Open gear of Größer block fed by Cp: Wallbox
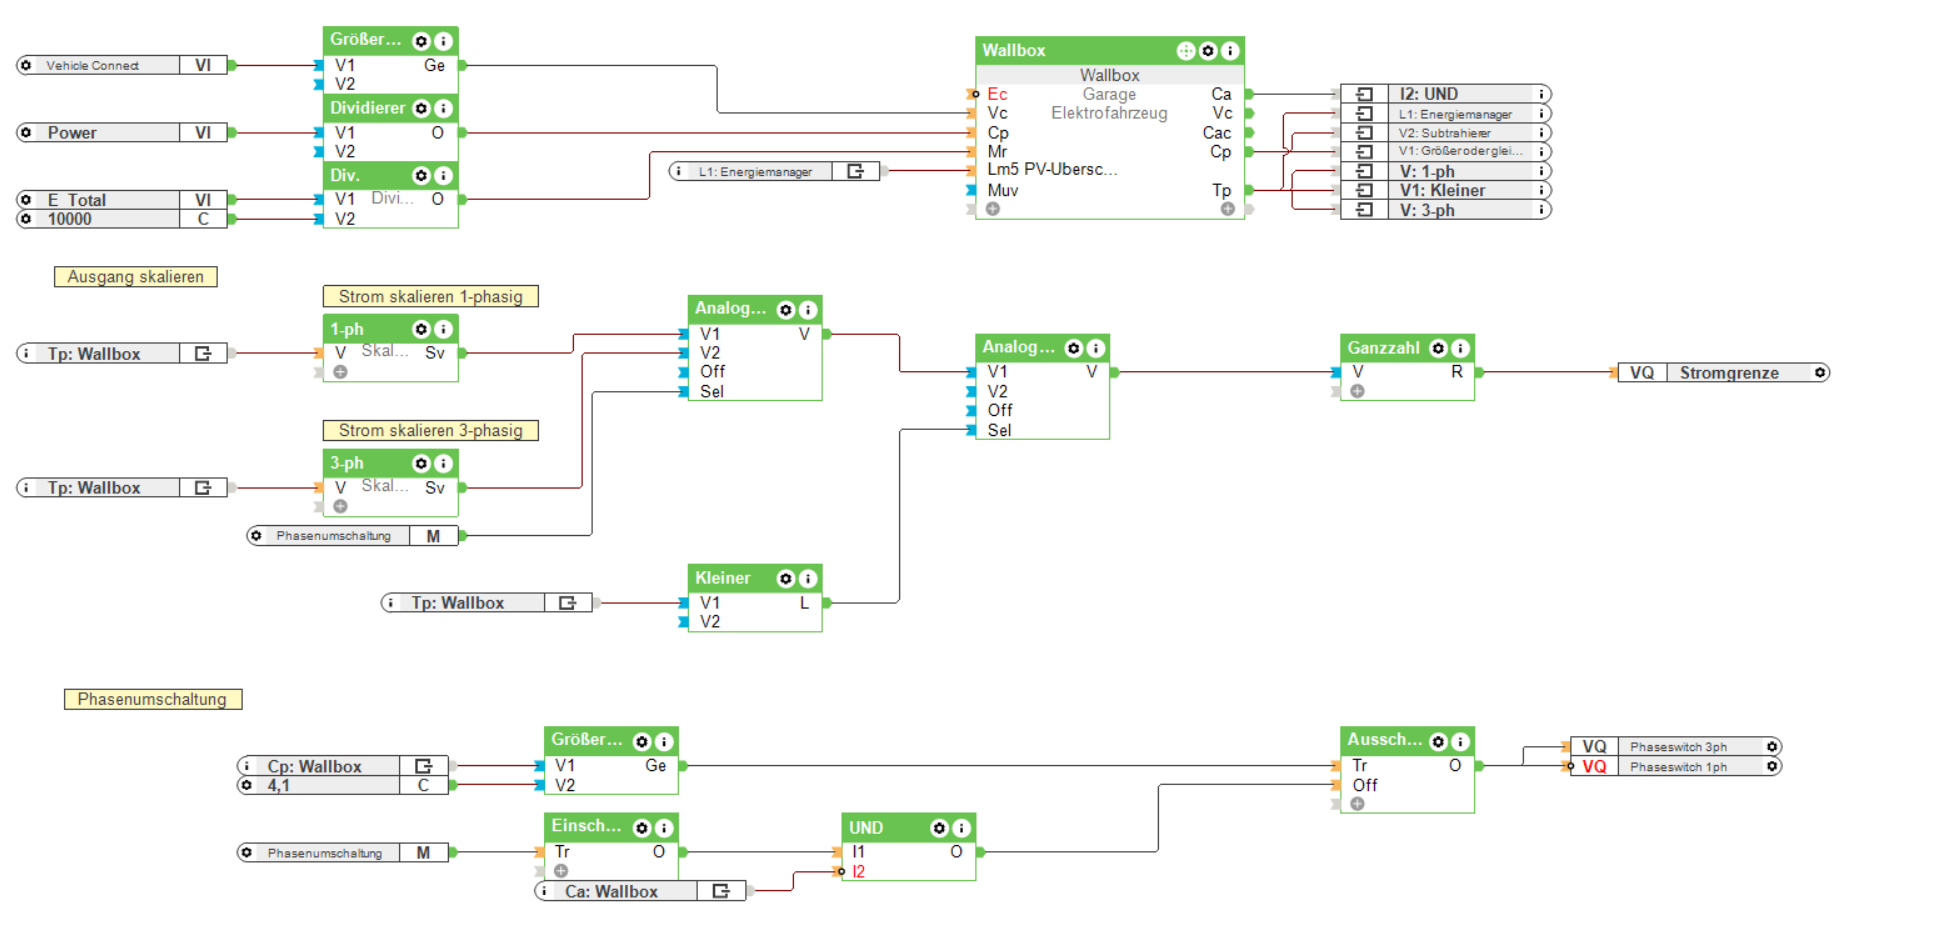This screenshot has height=950, width=1943. (x=642, y=741)
